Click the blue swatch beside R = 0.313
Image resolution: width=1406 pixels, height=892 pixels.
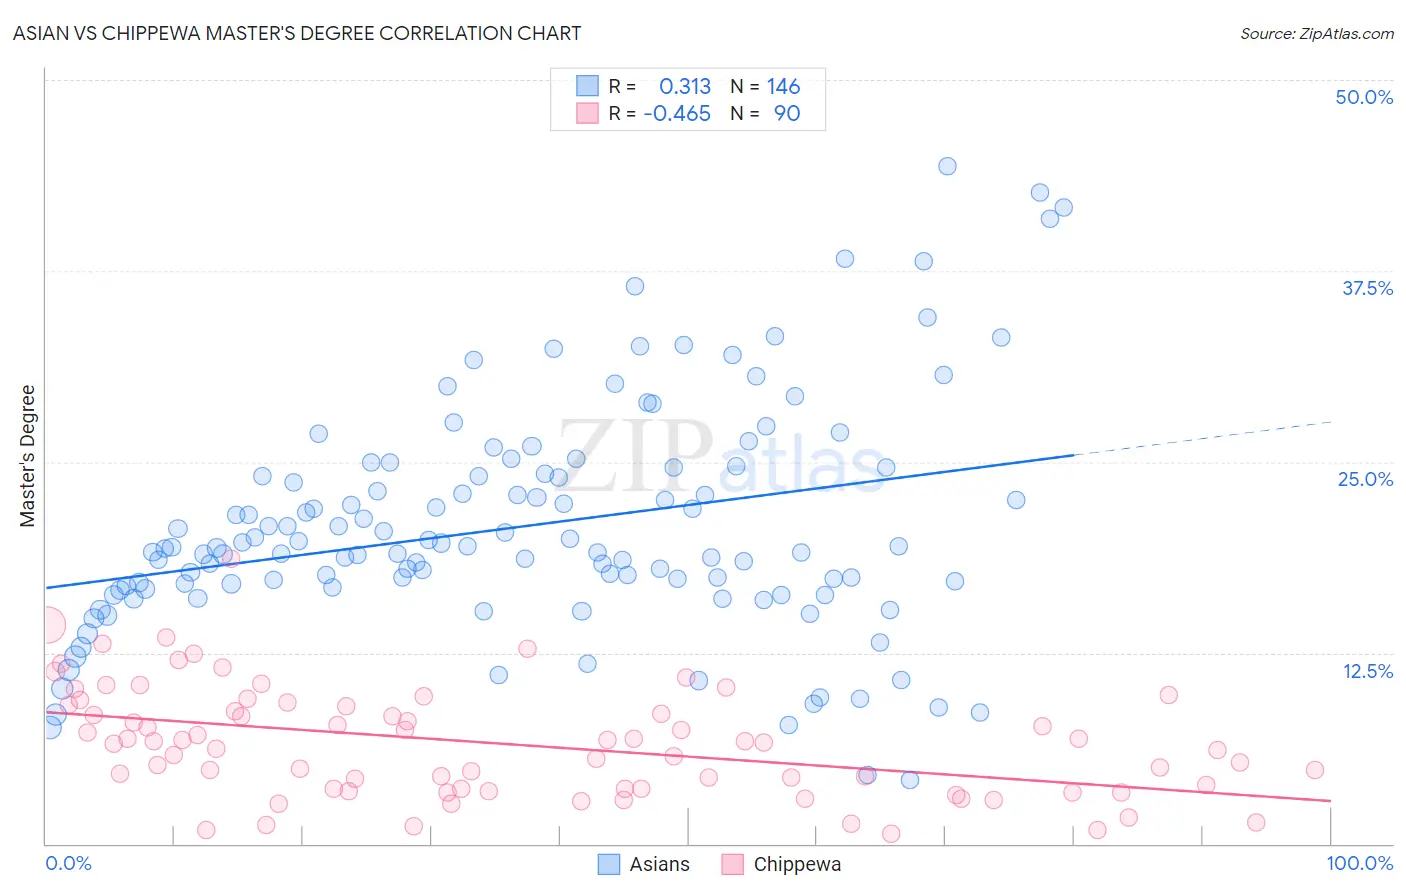click(x=587, y=86)
